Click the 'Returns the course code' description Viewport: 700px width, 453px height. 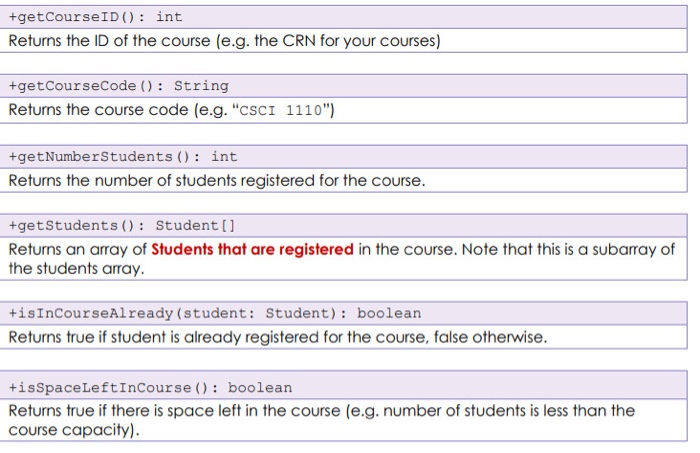pyautogui.click(x=171, y=110)
